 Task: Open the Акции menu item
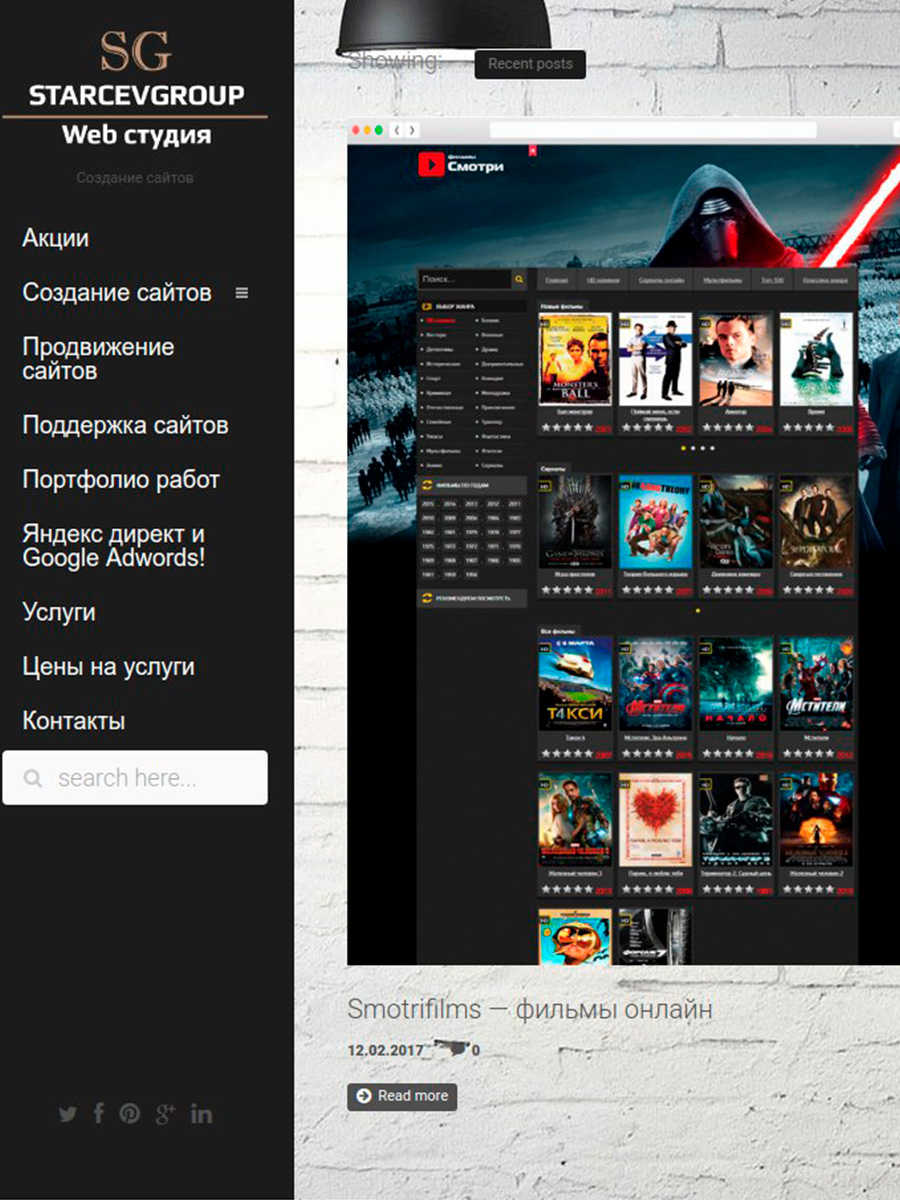point(56,238)
